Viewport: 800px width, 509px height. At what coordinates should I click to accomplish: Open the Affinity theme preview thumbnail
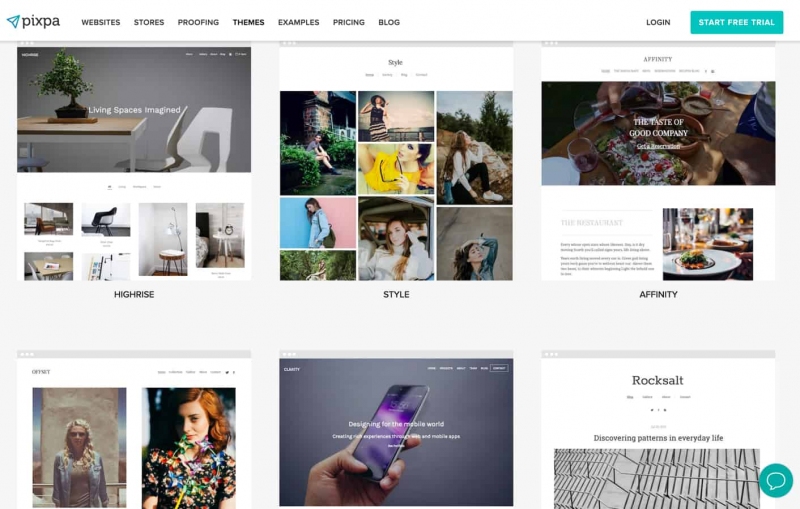(x=658, y=161)
